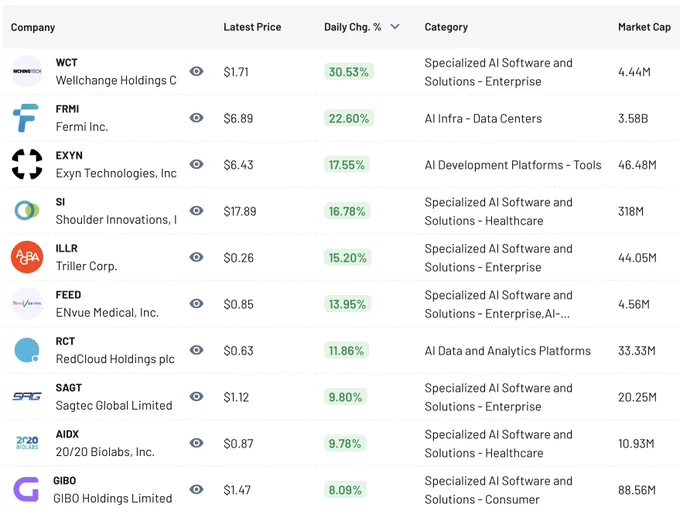Click the Category column header

(x=446, y=27)
